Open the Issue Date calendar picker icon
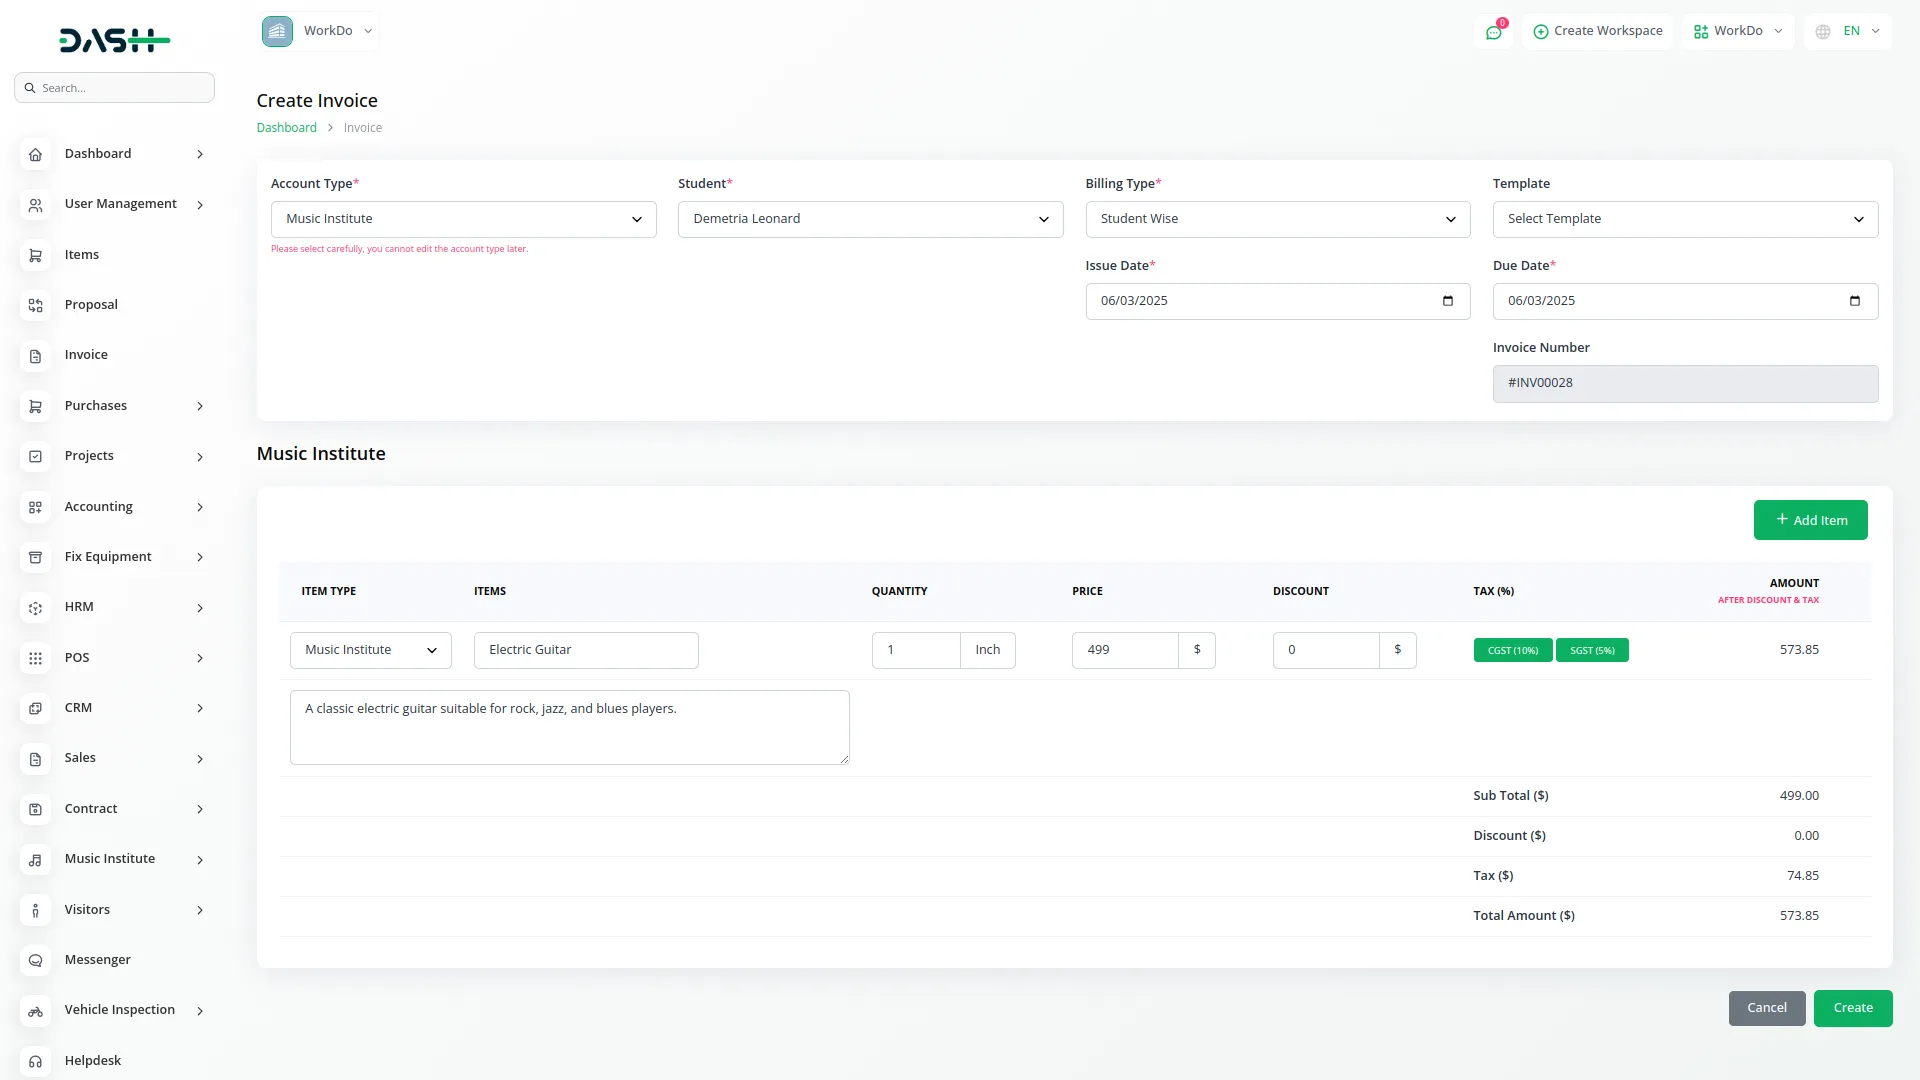This screenshot has height=1080, width=1920. 1447,301
